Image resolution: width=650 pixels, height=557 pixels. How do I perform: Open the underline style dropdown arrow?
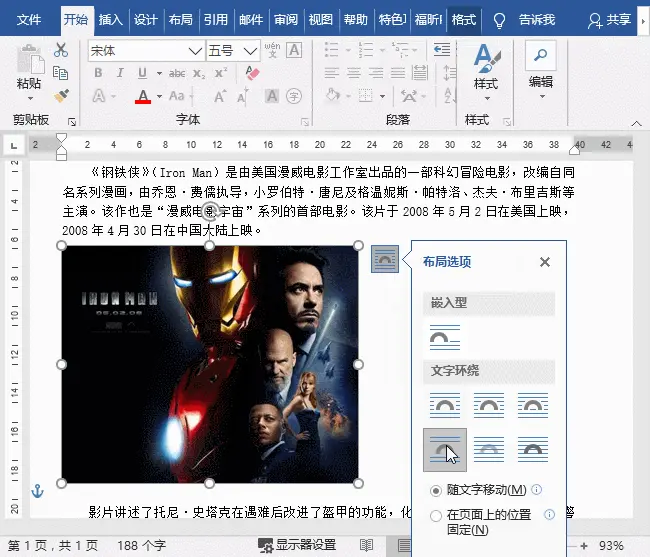tap(159, 73)
